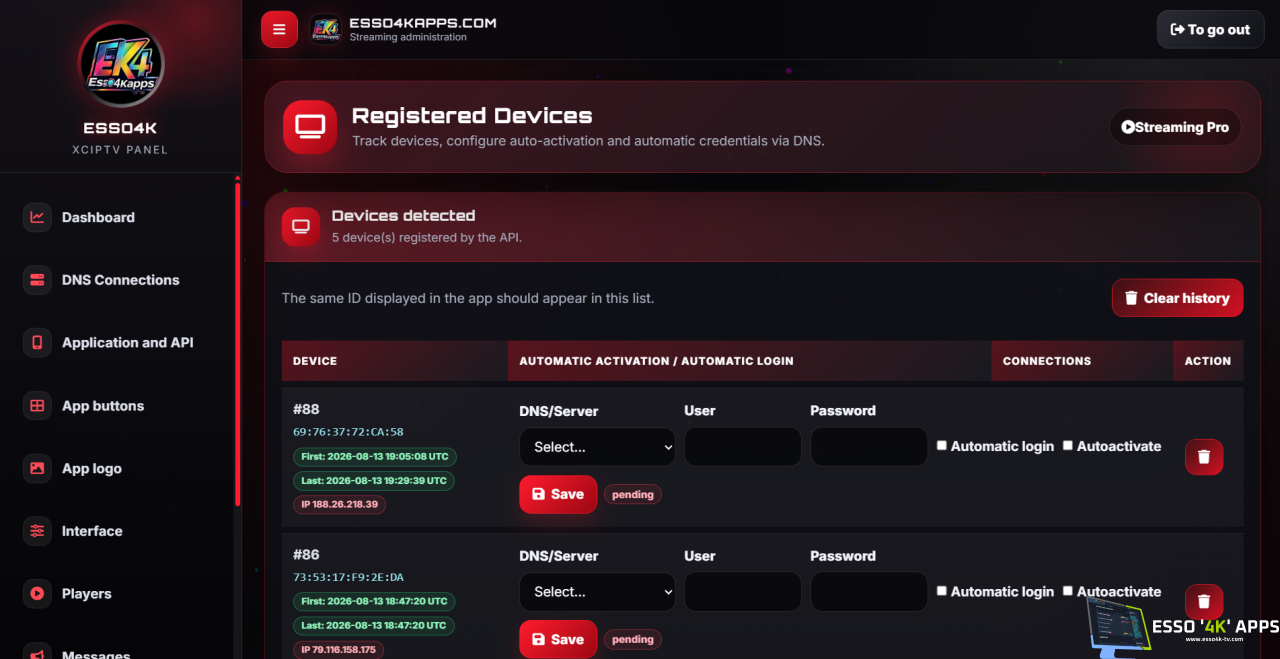Enable Autoactivate for device #88
Viewport: 1280px width, 659px height.
(1068, 446)
